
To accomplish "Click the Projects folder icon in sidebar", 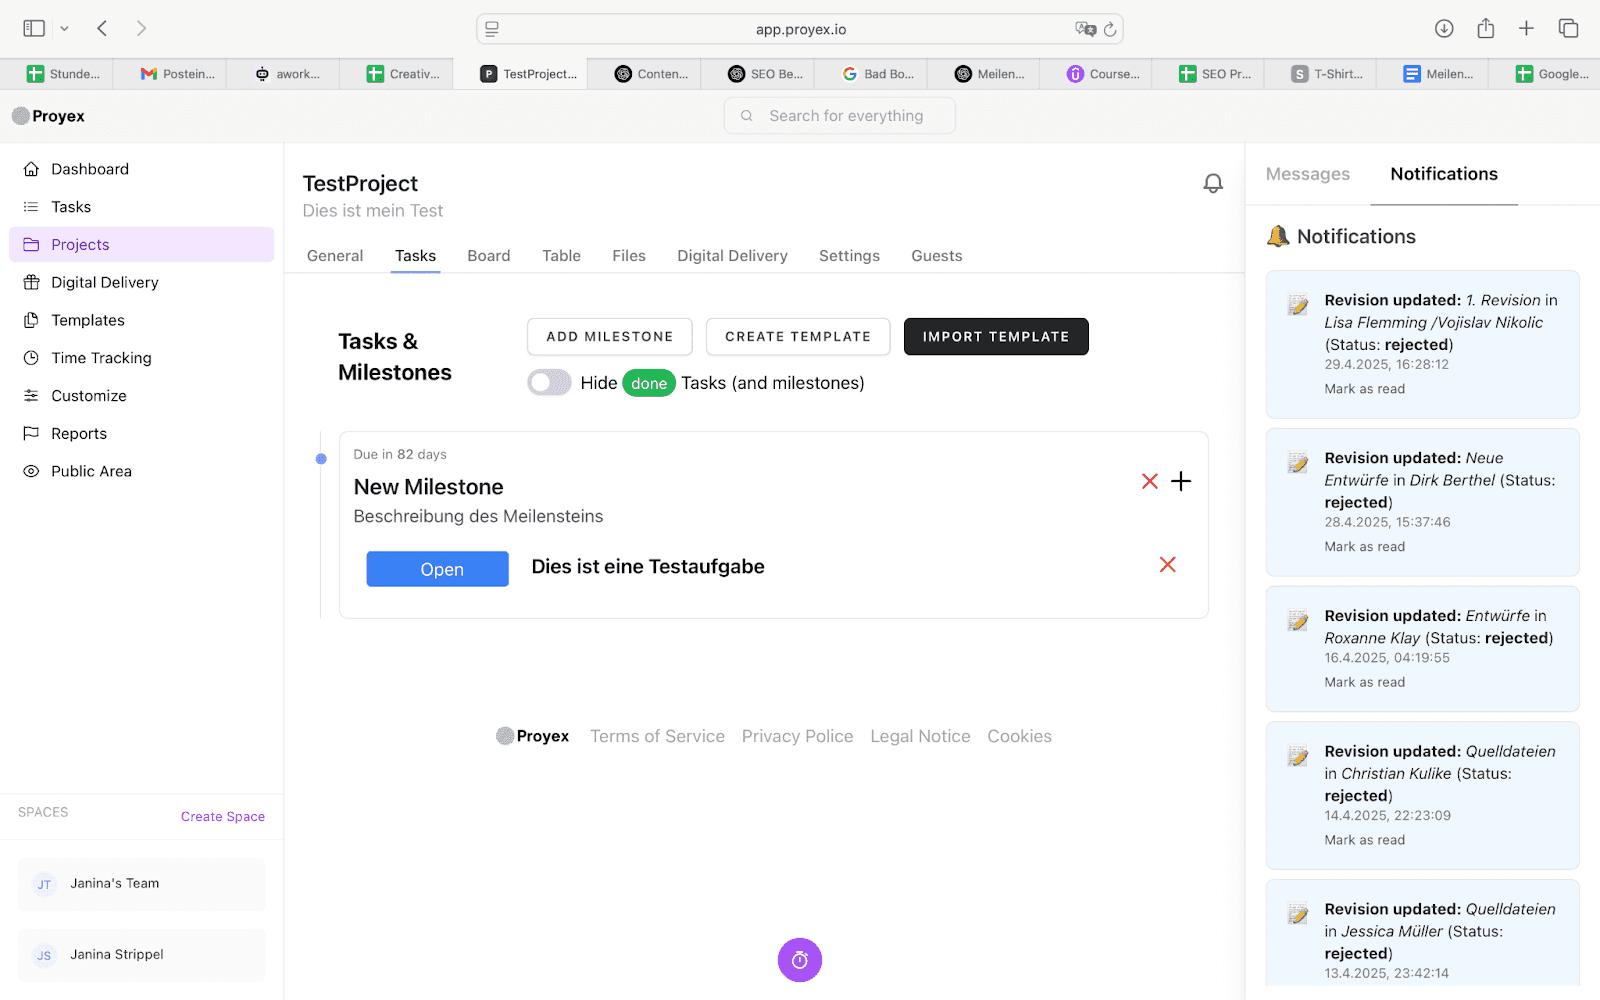I will point(31,245).
